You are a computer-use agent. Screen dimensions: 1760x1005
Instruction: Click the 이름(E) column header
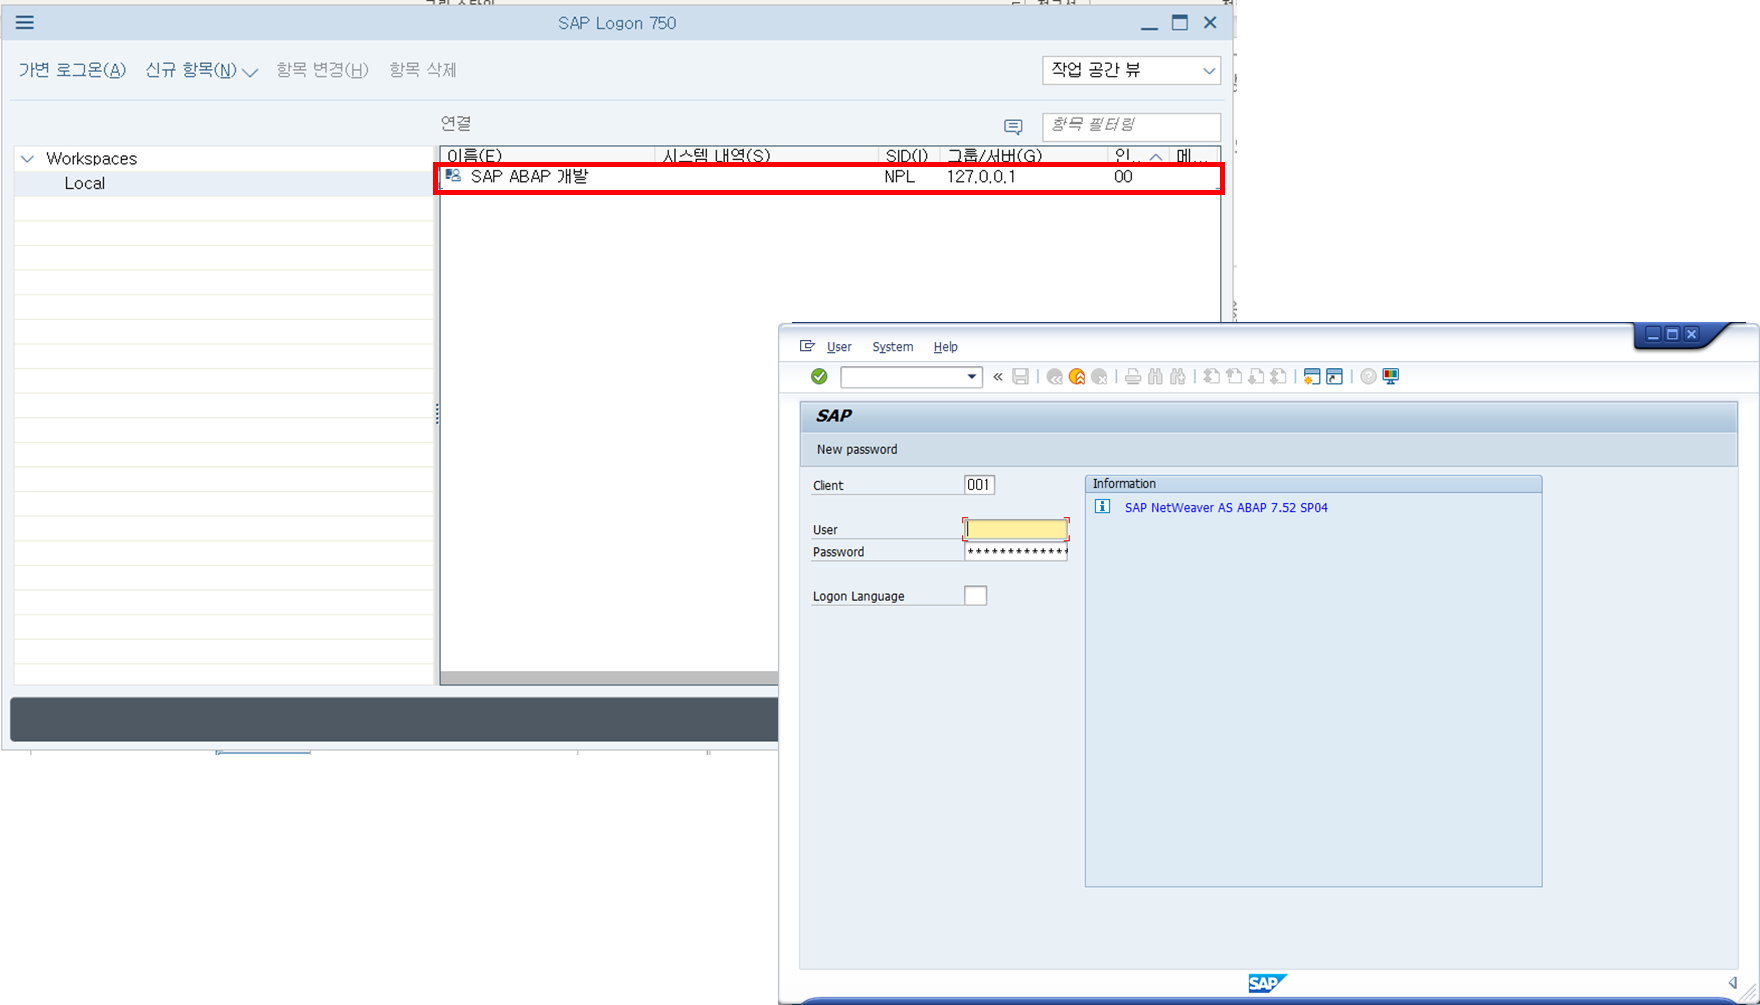(474, 156)
